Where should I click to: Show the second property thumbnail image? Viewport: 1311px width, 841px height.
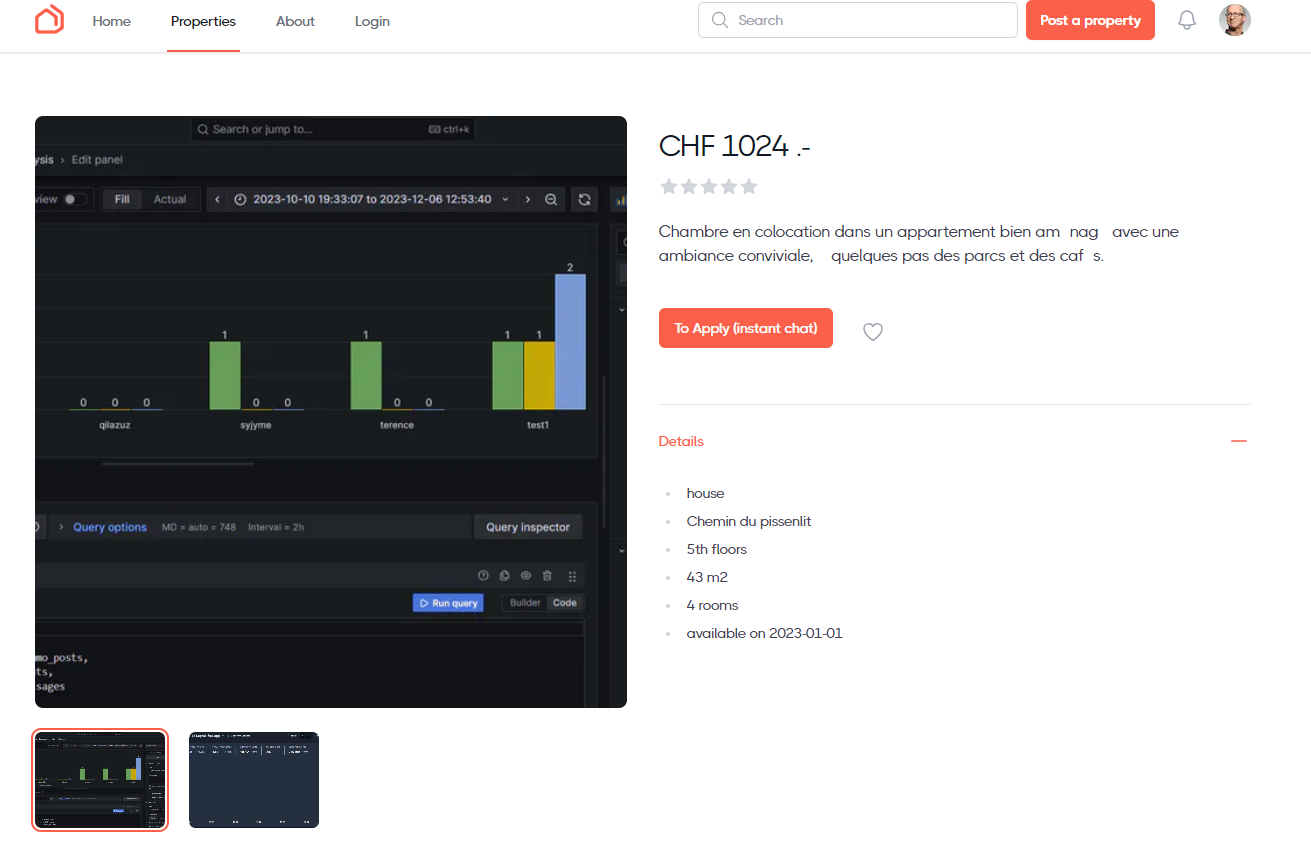254,780
